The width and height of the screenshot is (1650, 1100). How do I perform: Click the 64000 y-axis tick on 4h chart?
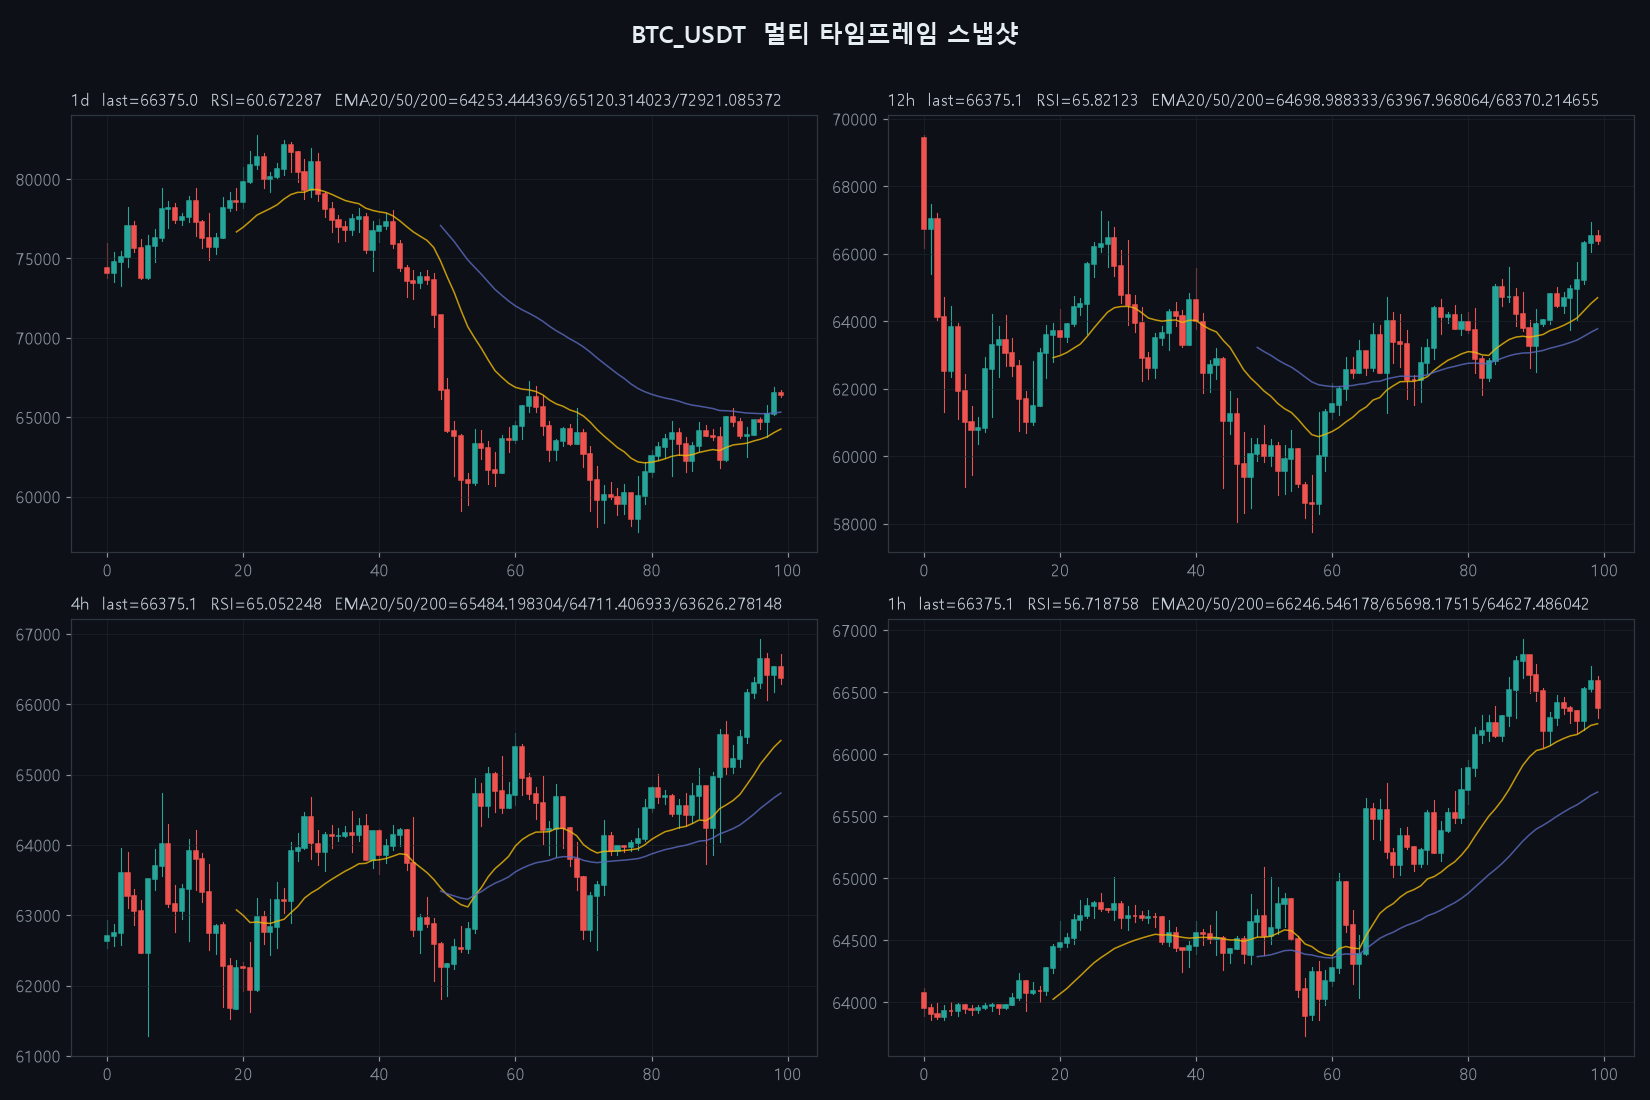38,846
